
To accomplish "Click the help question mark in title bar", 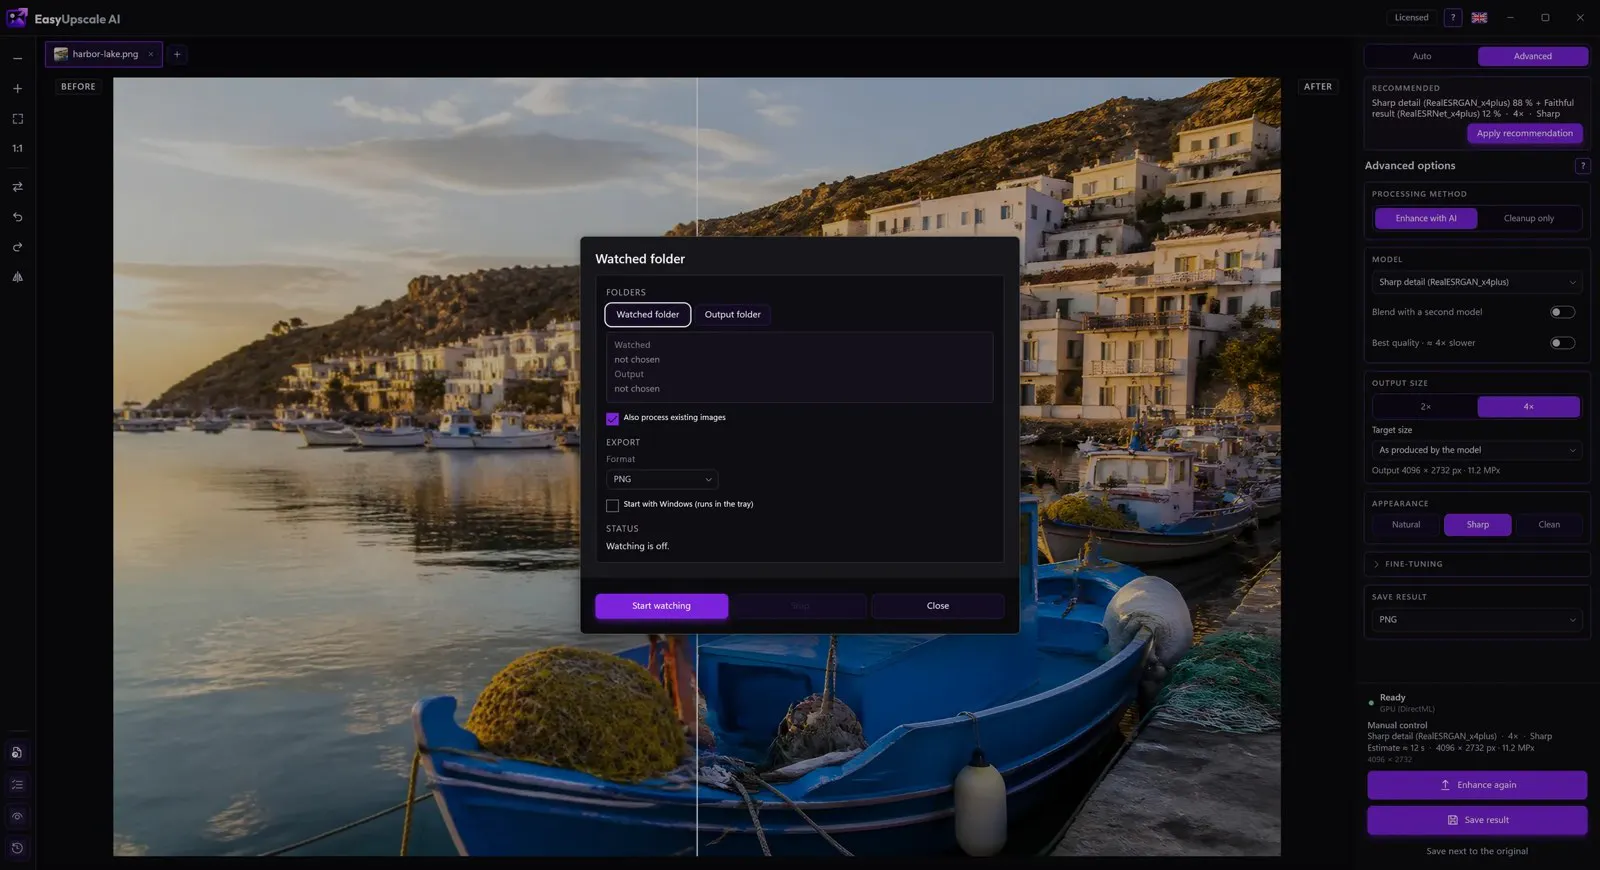I will pos(1453,18).
